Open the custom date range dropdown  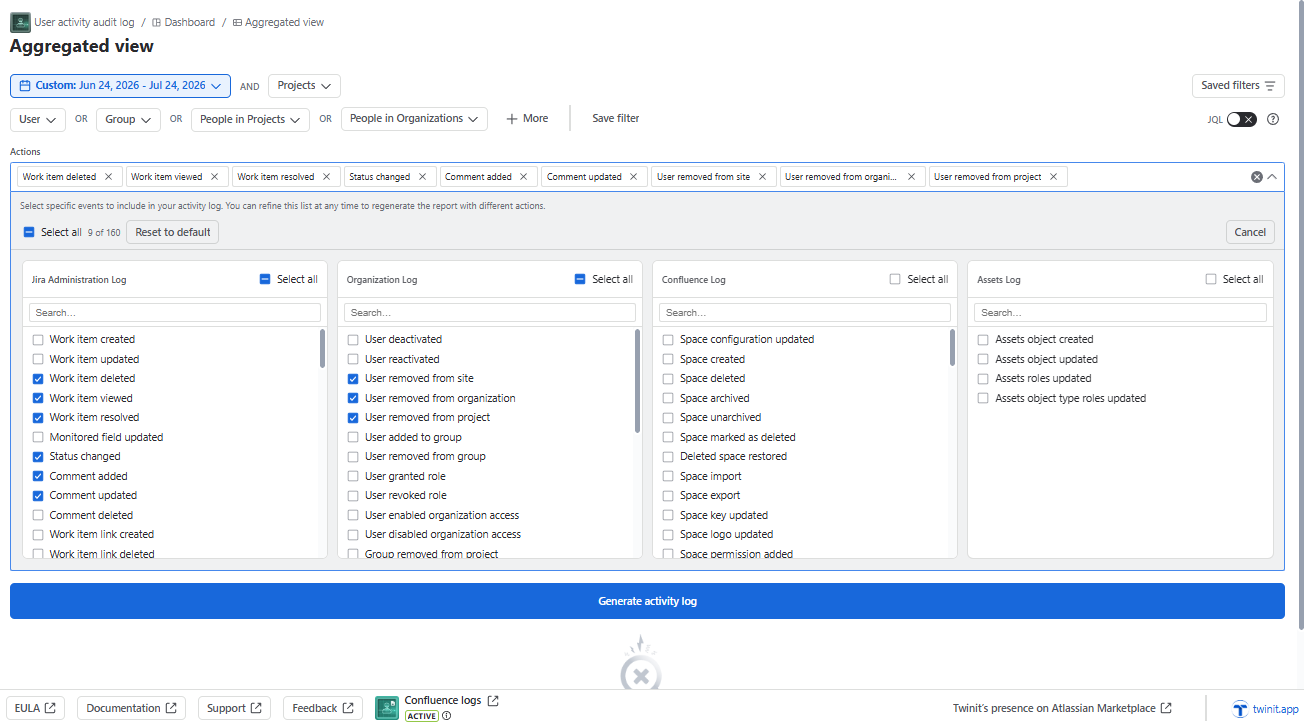(121, 86)
